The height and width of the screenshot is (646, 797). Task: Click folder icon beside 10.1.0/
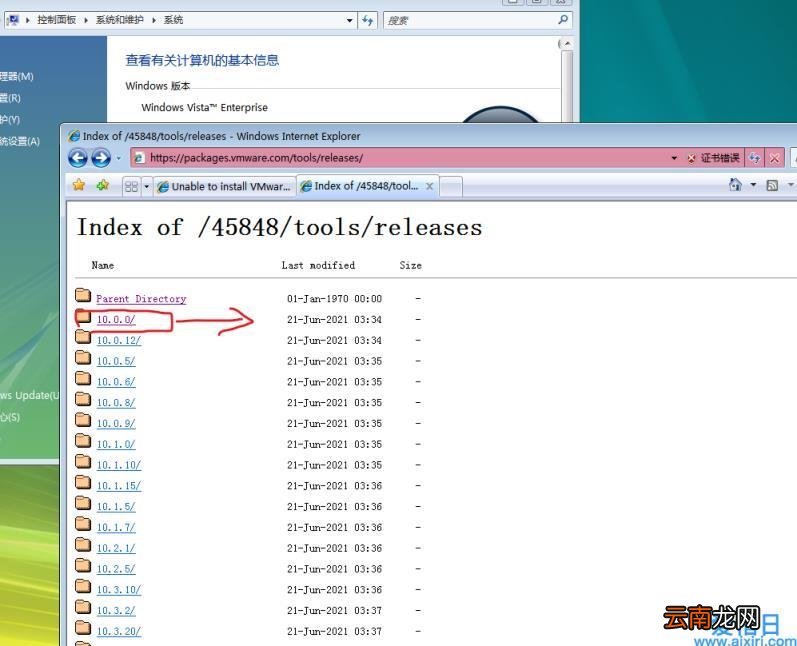(x=83, y=441)
